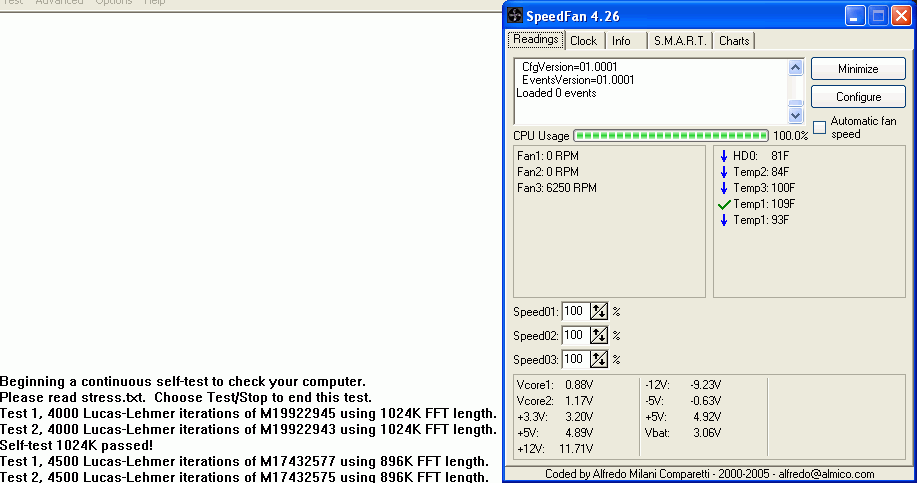Click the Speed02 up/down stepper arrows

(598, 335)
